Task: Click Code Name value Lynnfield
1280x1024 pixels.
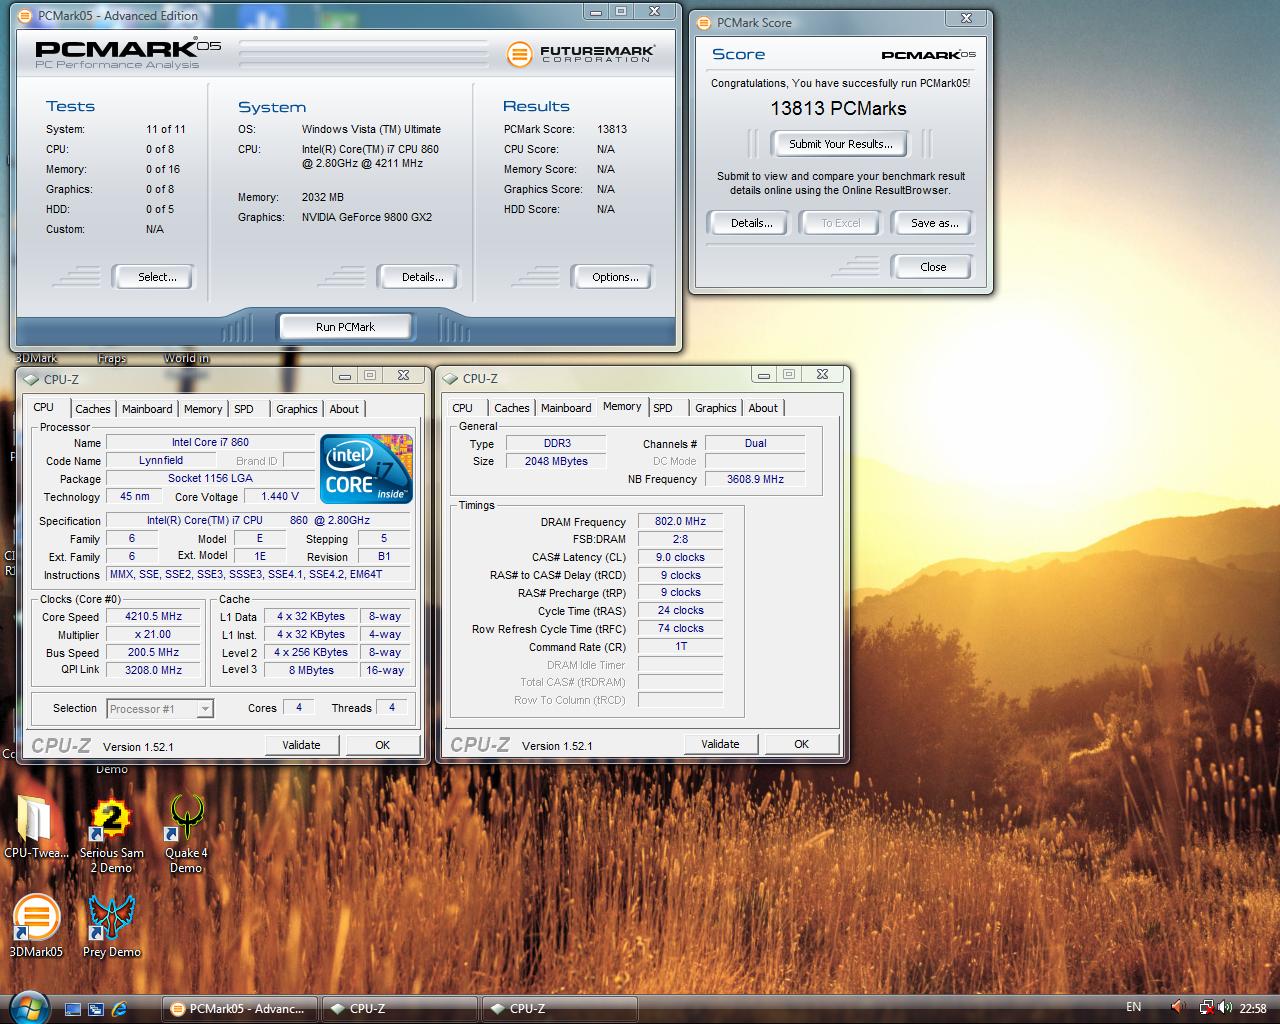Action: 161,461
